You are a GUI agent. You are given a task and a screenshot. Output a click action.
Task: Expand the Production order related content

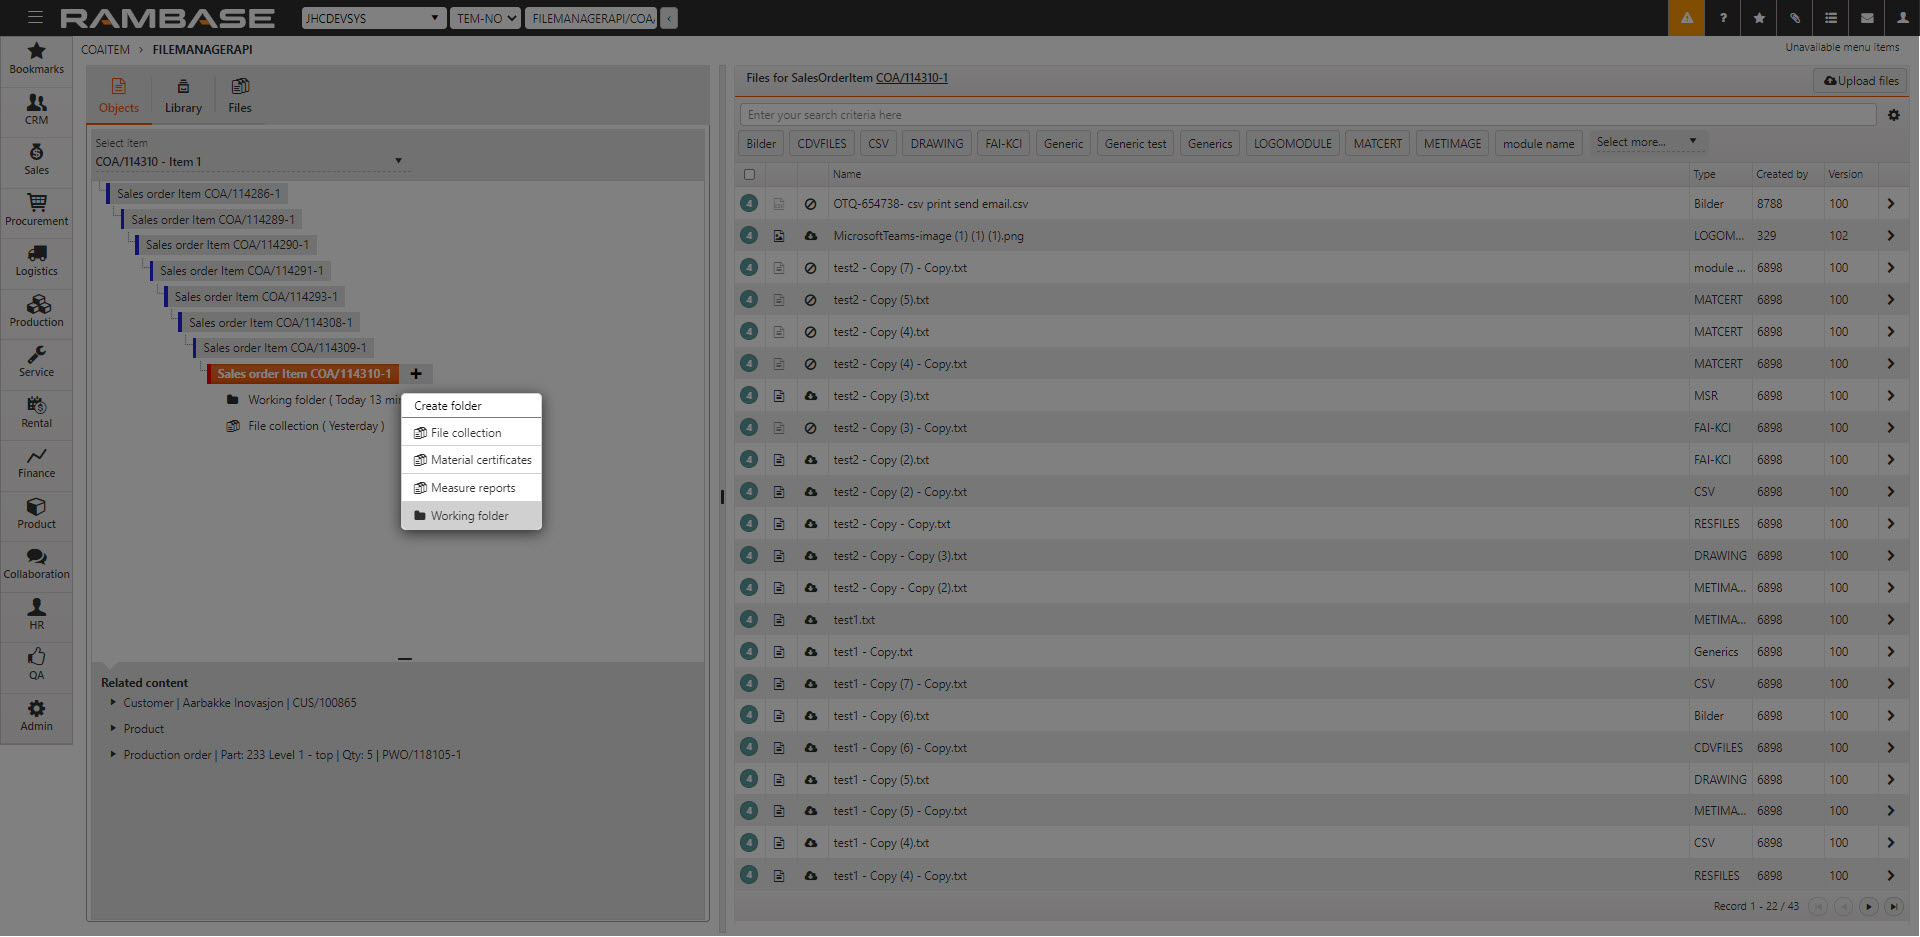(x=113, y=755)
